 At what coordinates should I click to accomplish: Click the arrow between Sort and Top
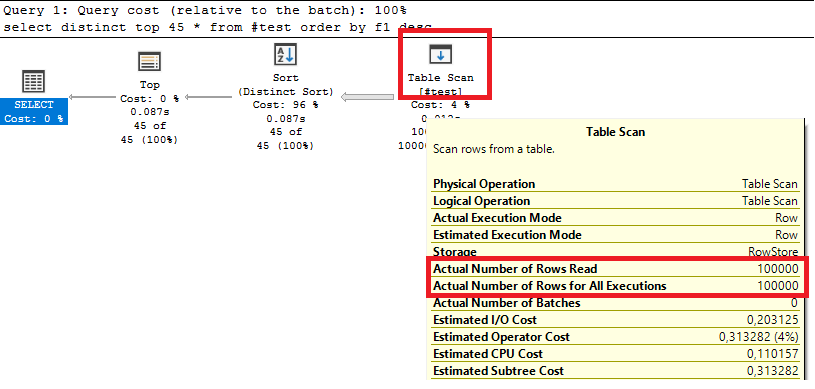click(208, 97)
